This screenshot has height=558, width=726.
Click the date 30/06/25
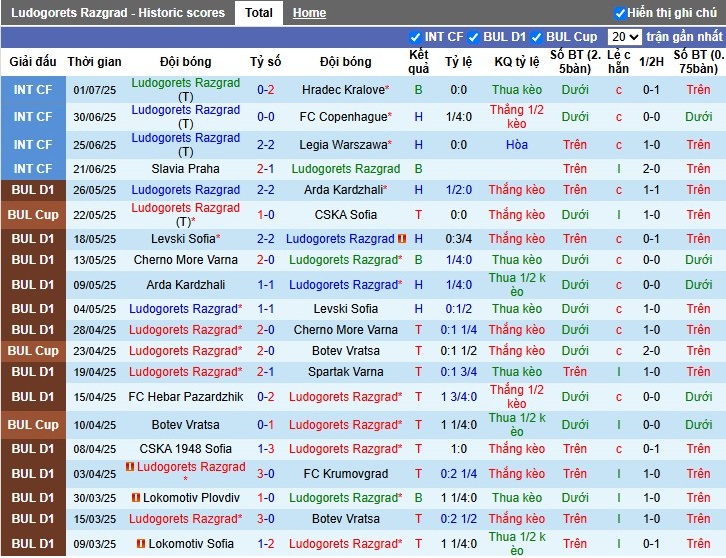click(94, 117)
